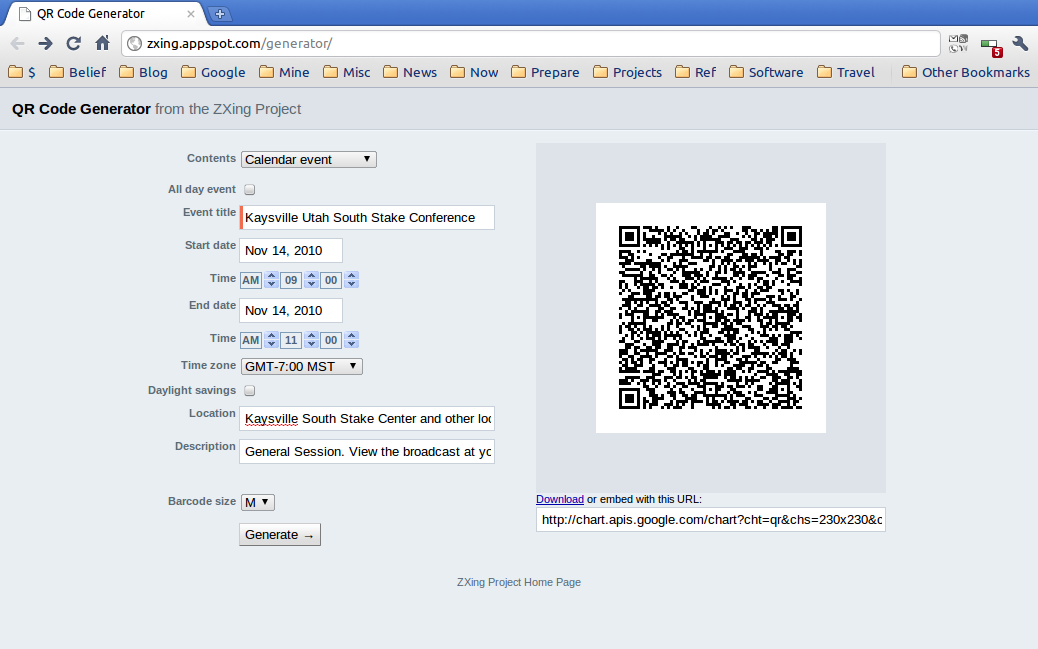
Task: Decrease the start time minutes
Action: tap(352, 284)
